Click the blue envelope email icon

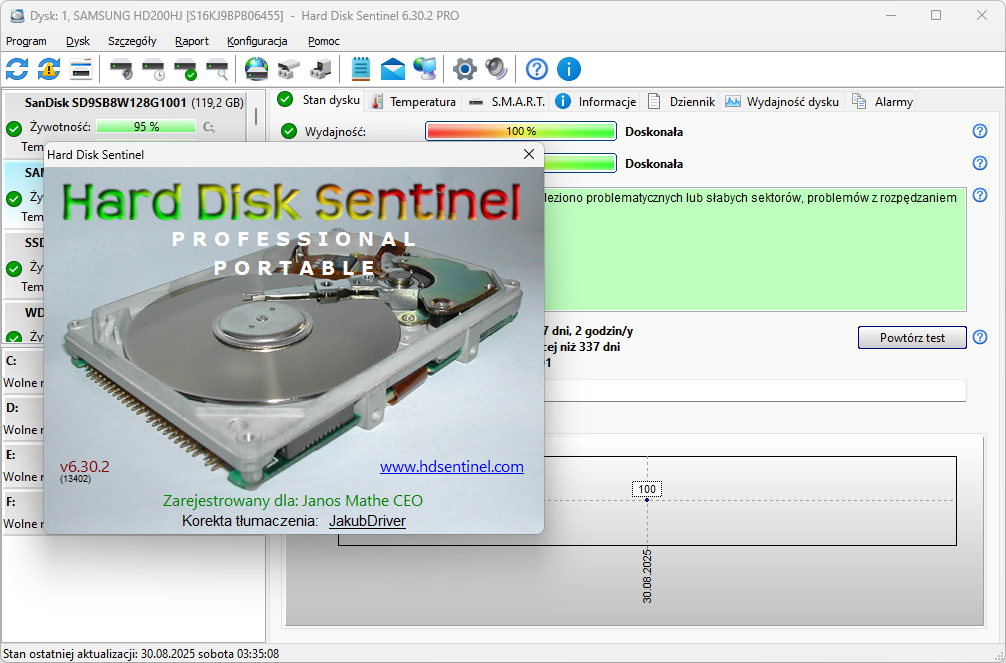[393, 69]
